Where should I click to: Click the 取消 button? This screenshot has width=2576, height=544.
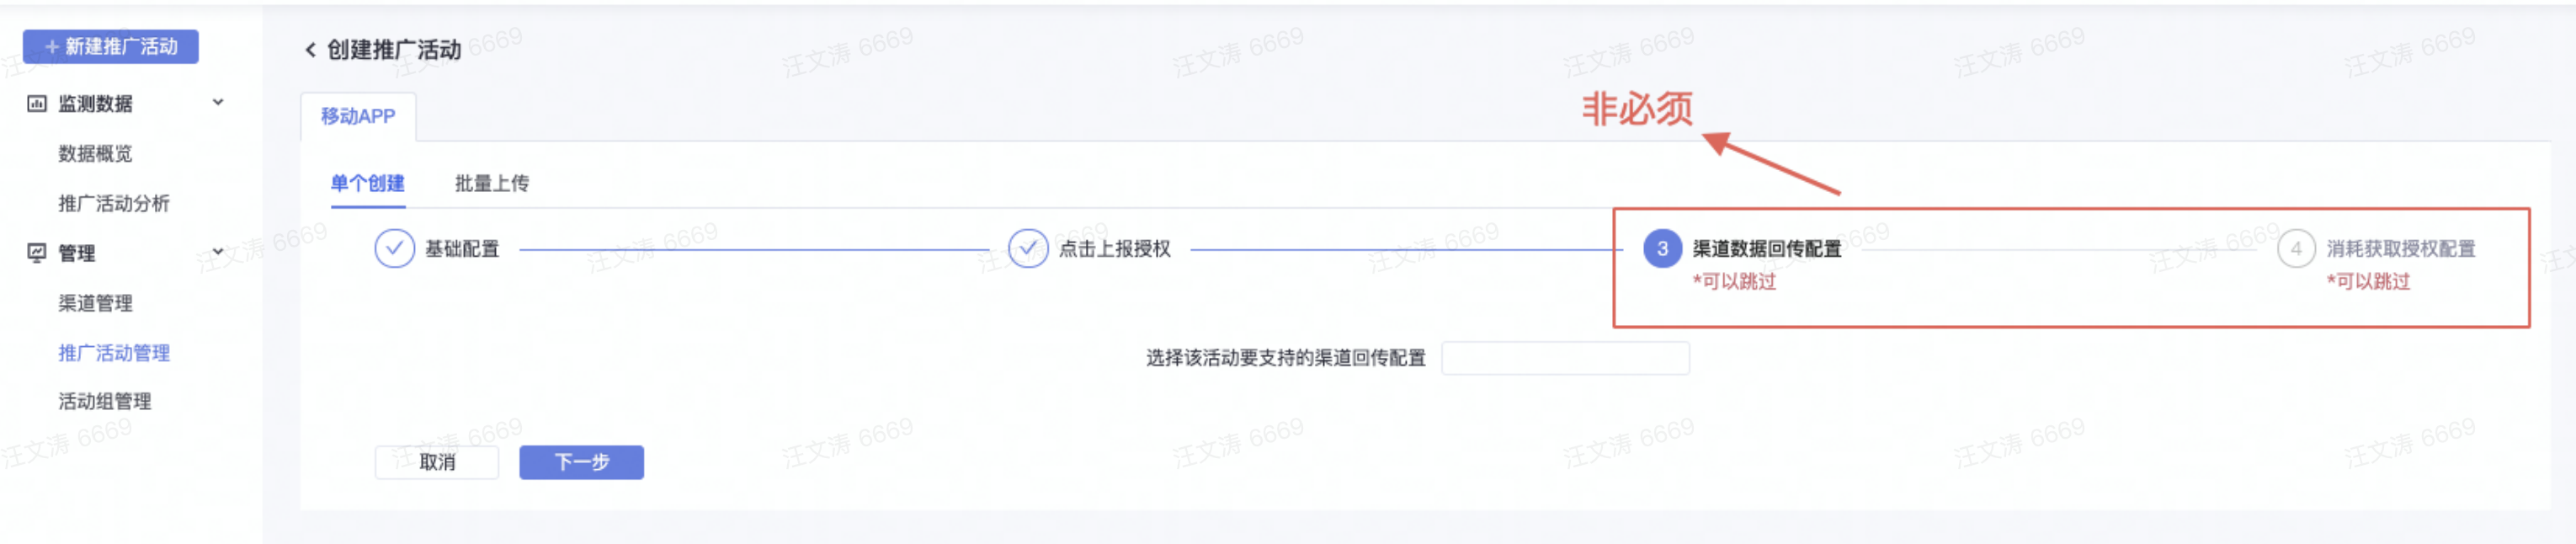tap(437, 462)
